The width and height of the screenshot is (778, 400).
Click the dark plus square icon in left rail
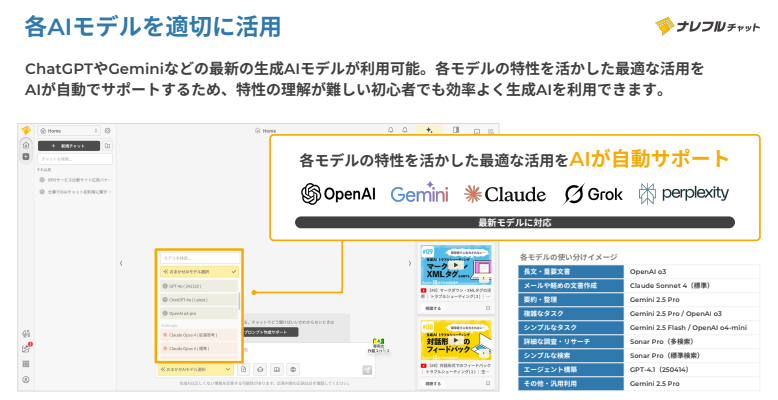26,157
